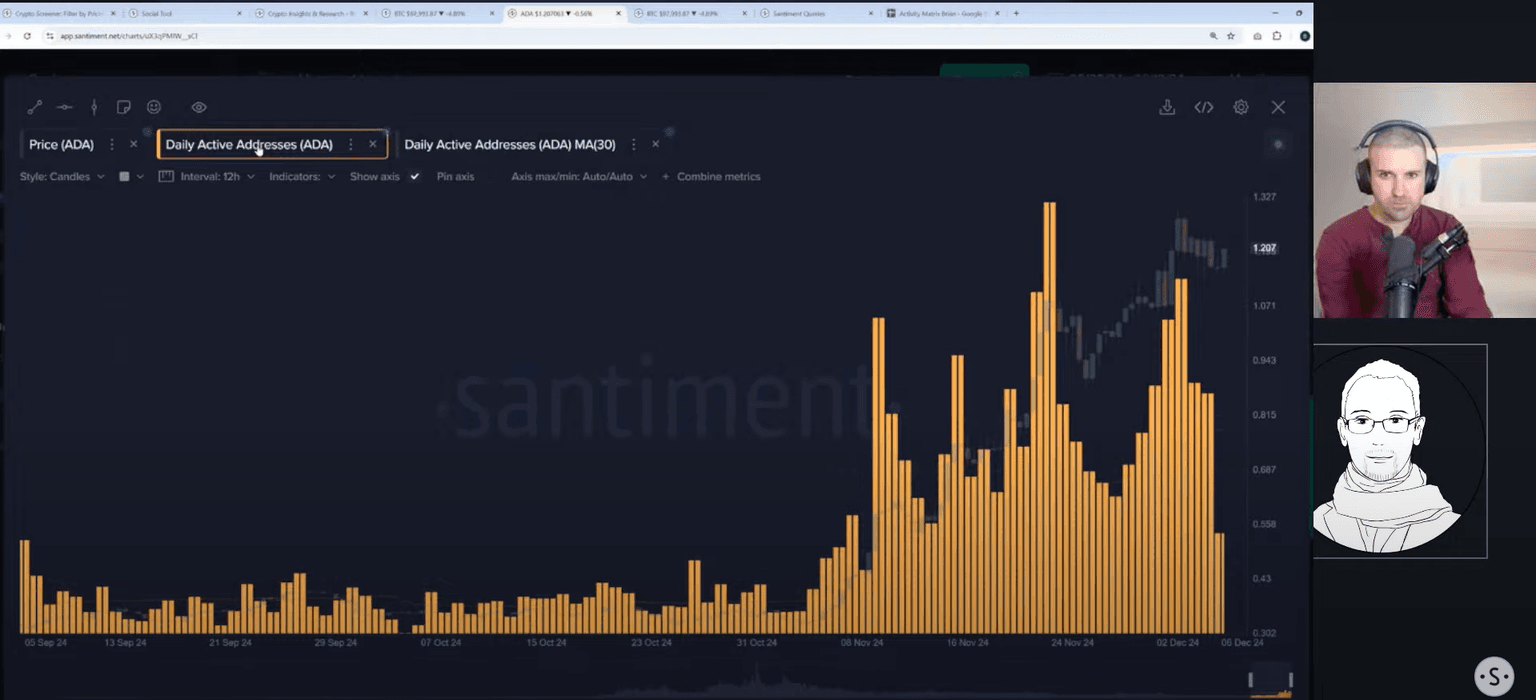The height and width of the screenshot is (700, 1536).
Task: Open chart settings gear
Action: point(1240,107)
